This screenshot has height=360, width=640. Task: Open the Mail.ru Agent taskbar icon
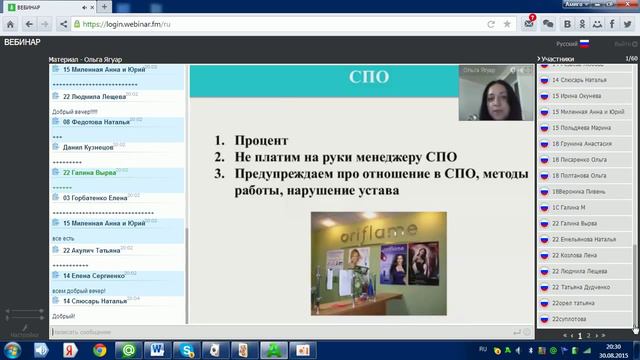pyautogui.click(x=129, y=351)
